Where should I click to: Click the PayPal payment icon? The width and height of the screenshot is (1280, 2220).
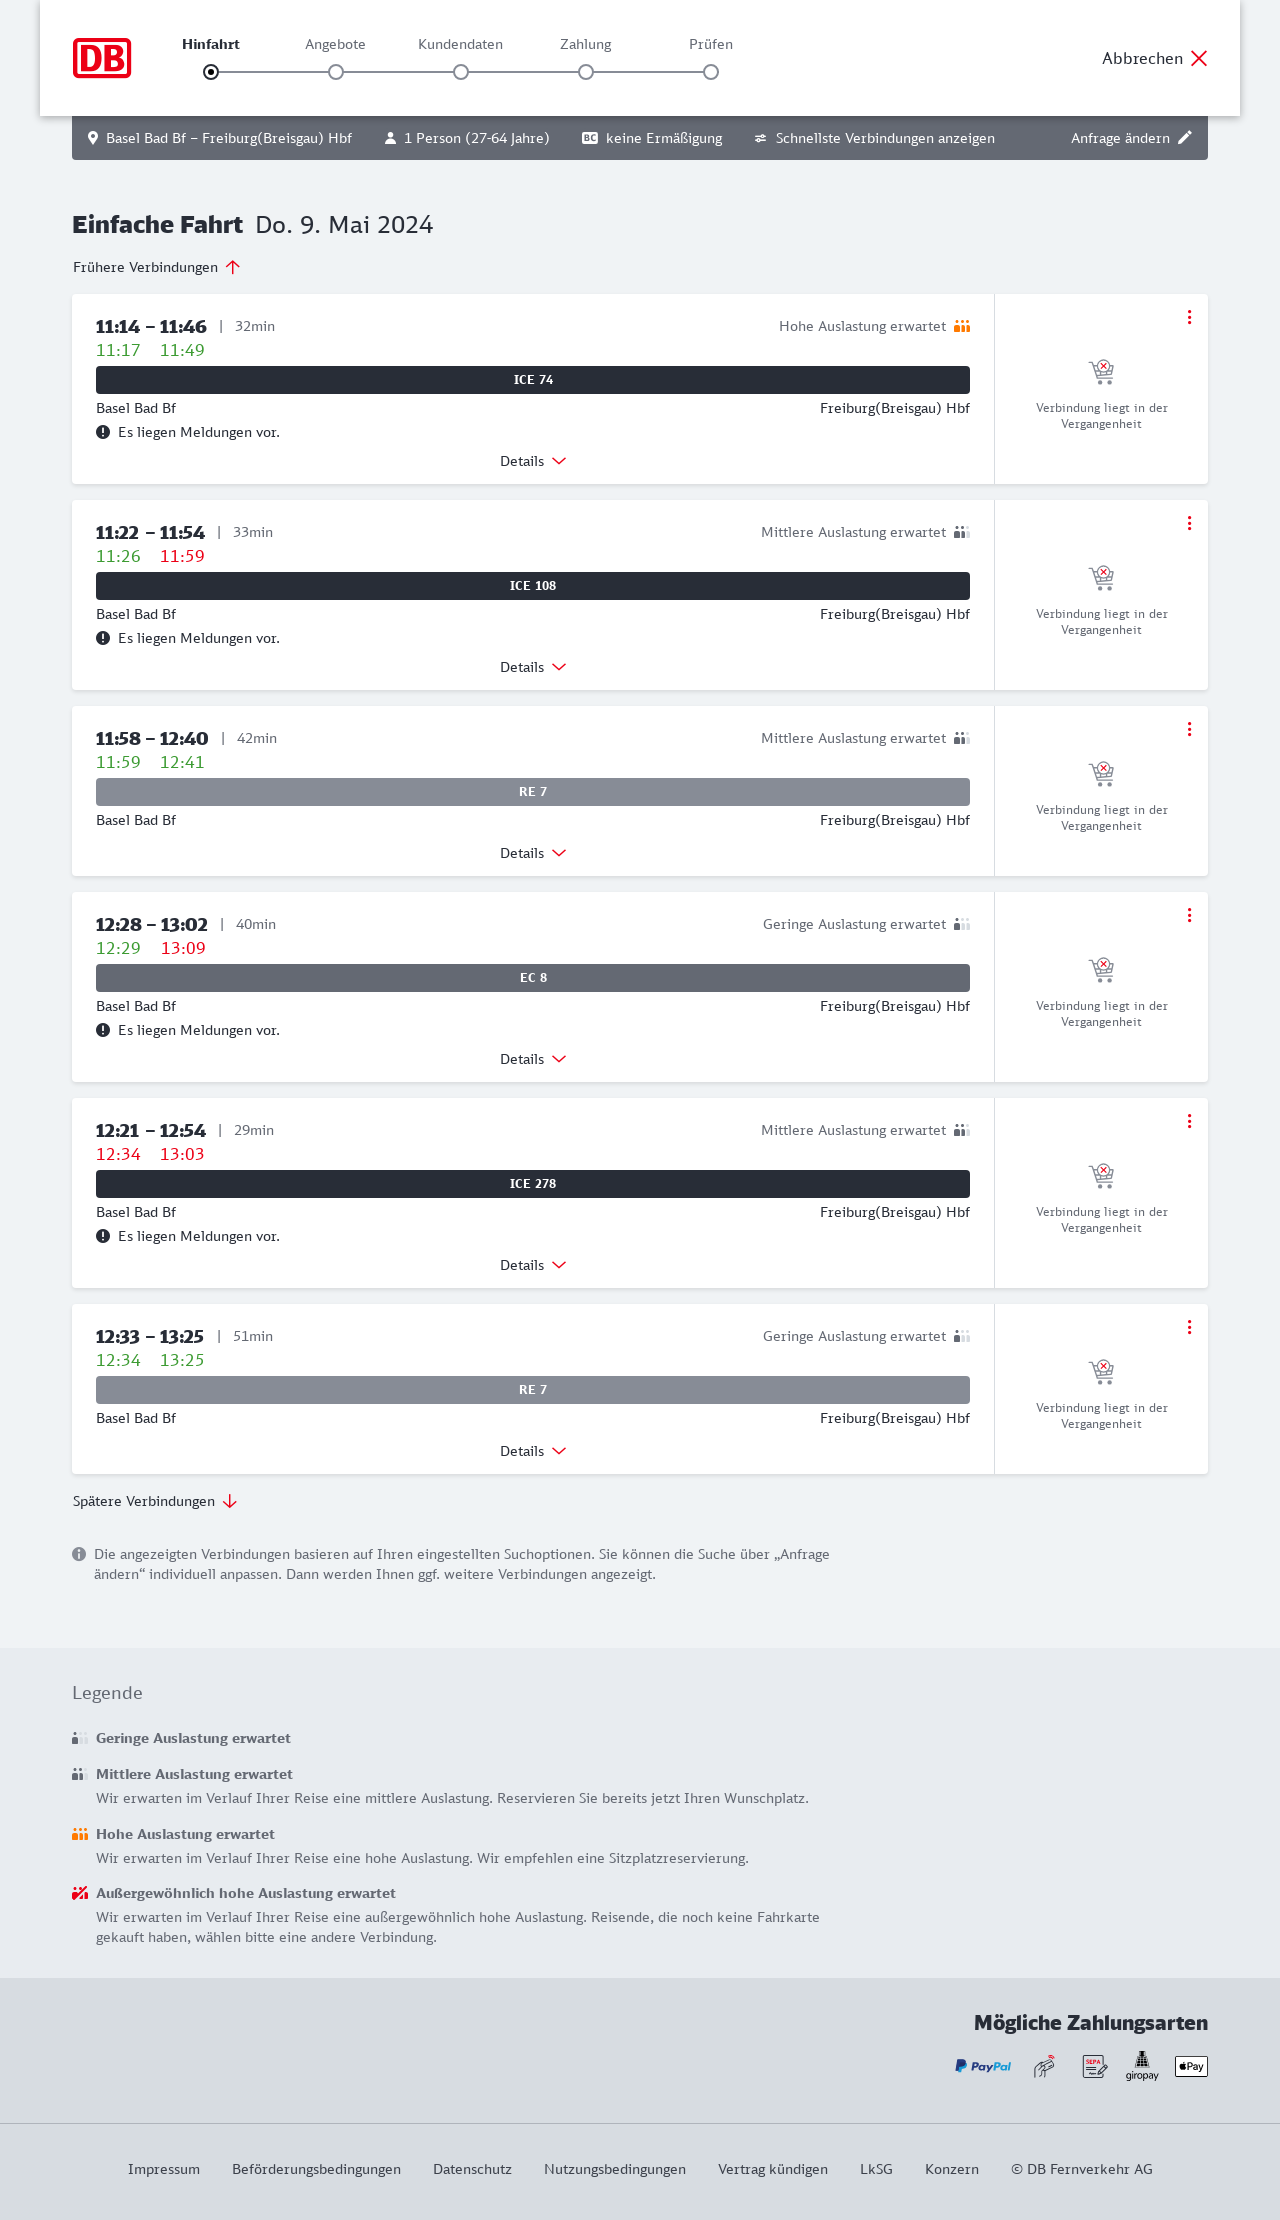[x=983, y=2066]
